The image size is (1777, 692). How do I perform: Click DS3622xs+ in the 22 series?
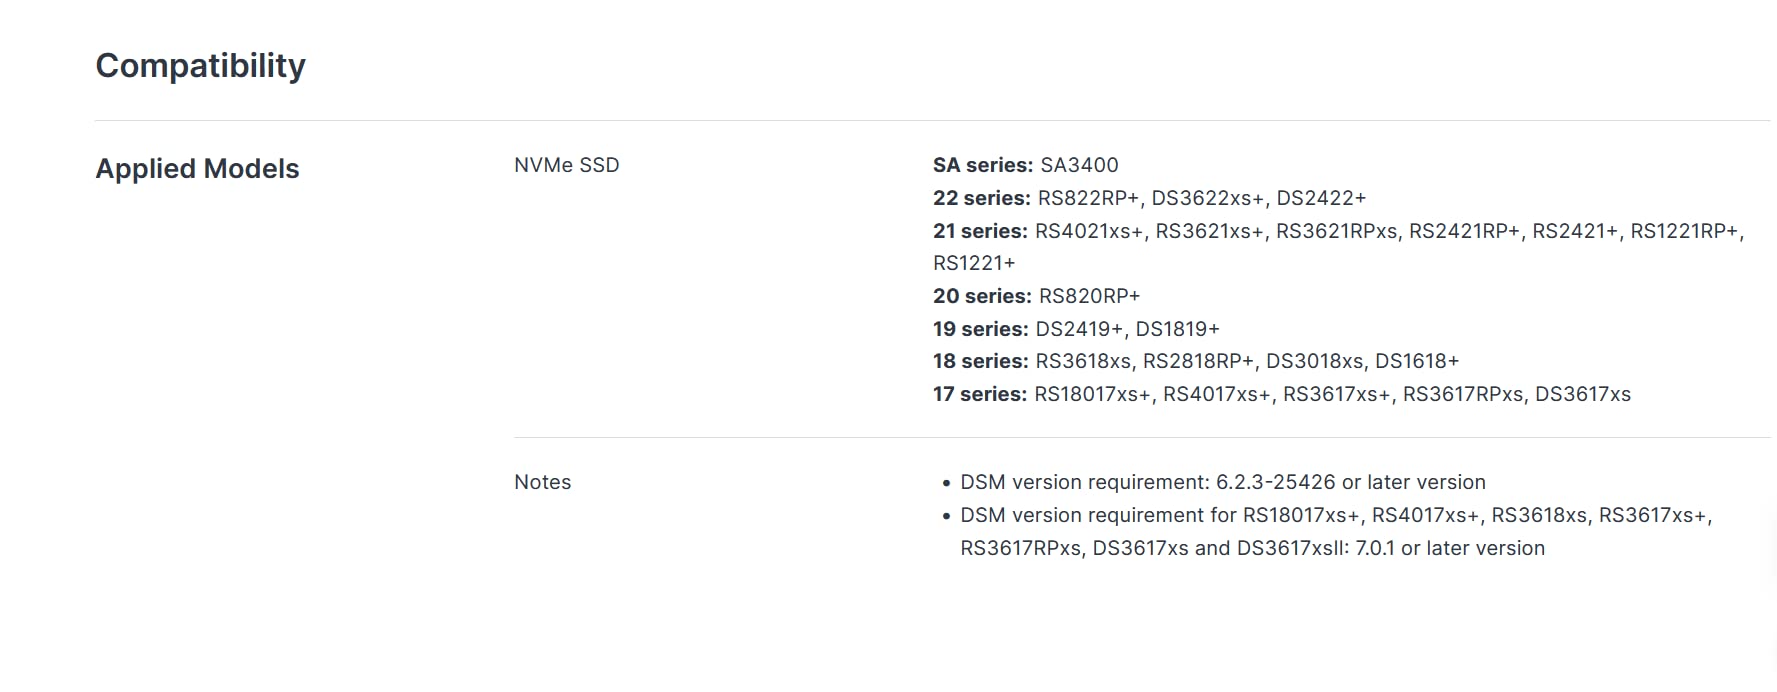[x=1207, y=198]
